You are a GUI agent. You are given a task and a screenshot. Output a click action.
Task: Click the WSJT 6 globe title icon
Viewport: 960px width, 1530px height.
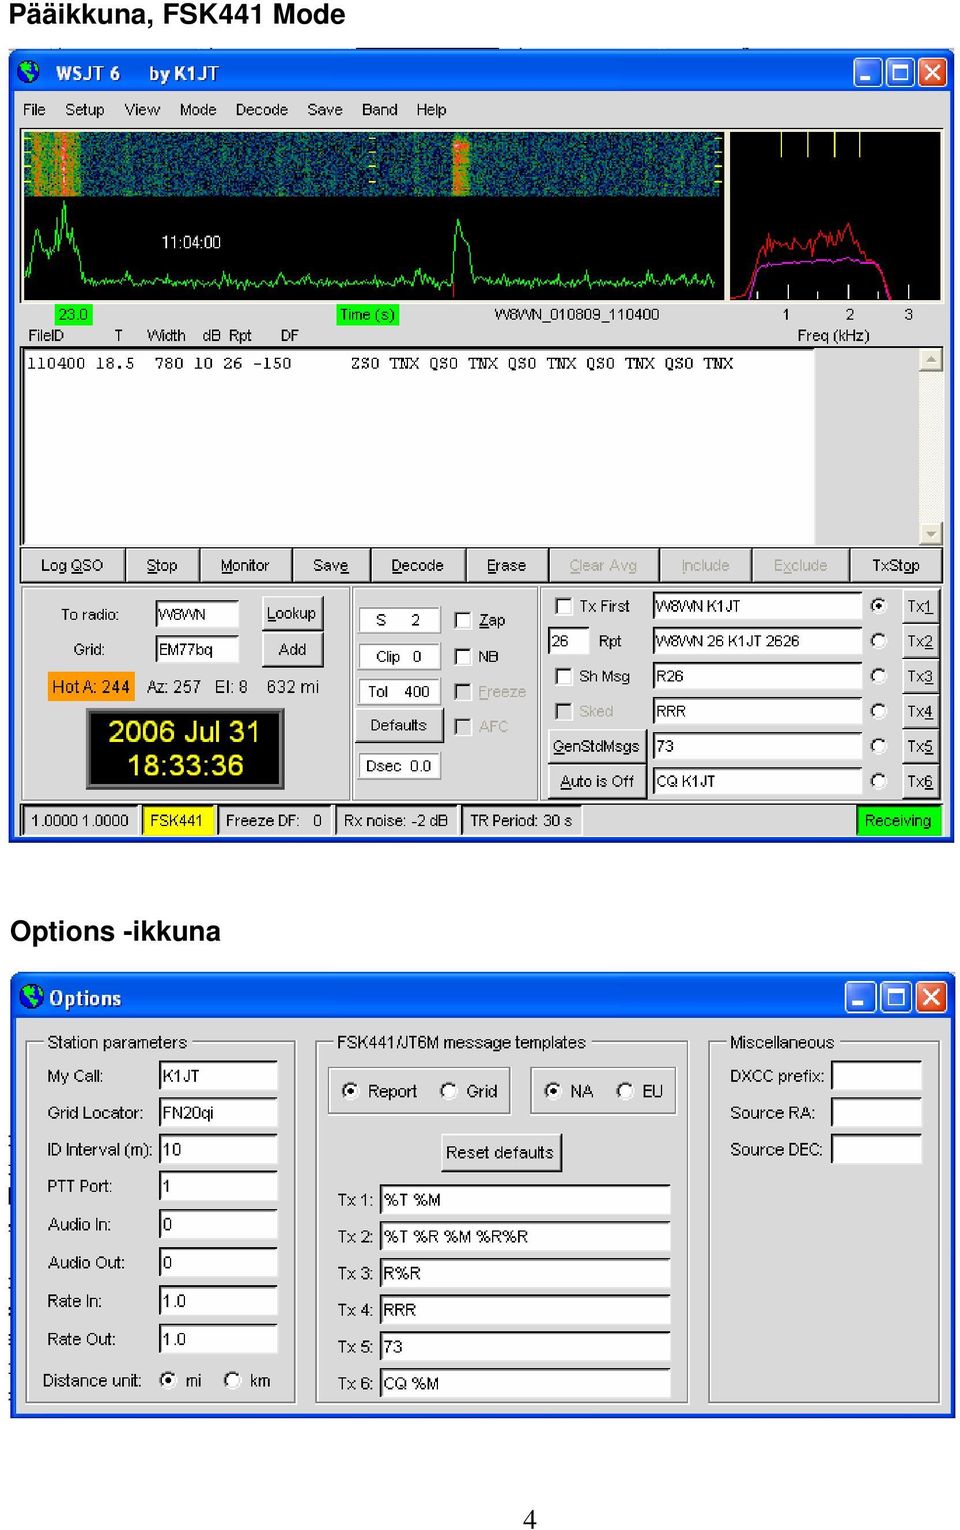pyautogui.click(x=30, y=72)
